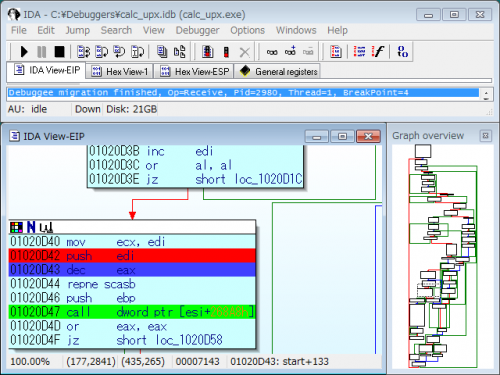
Task: Click the delete breakpoint X icon
Action: (244, 52)
